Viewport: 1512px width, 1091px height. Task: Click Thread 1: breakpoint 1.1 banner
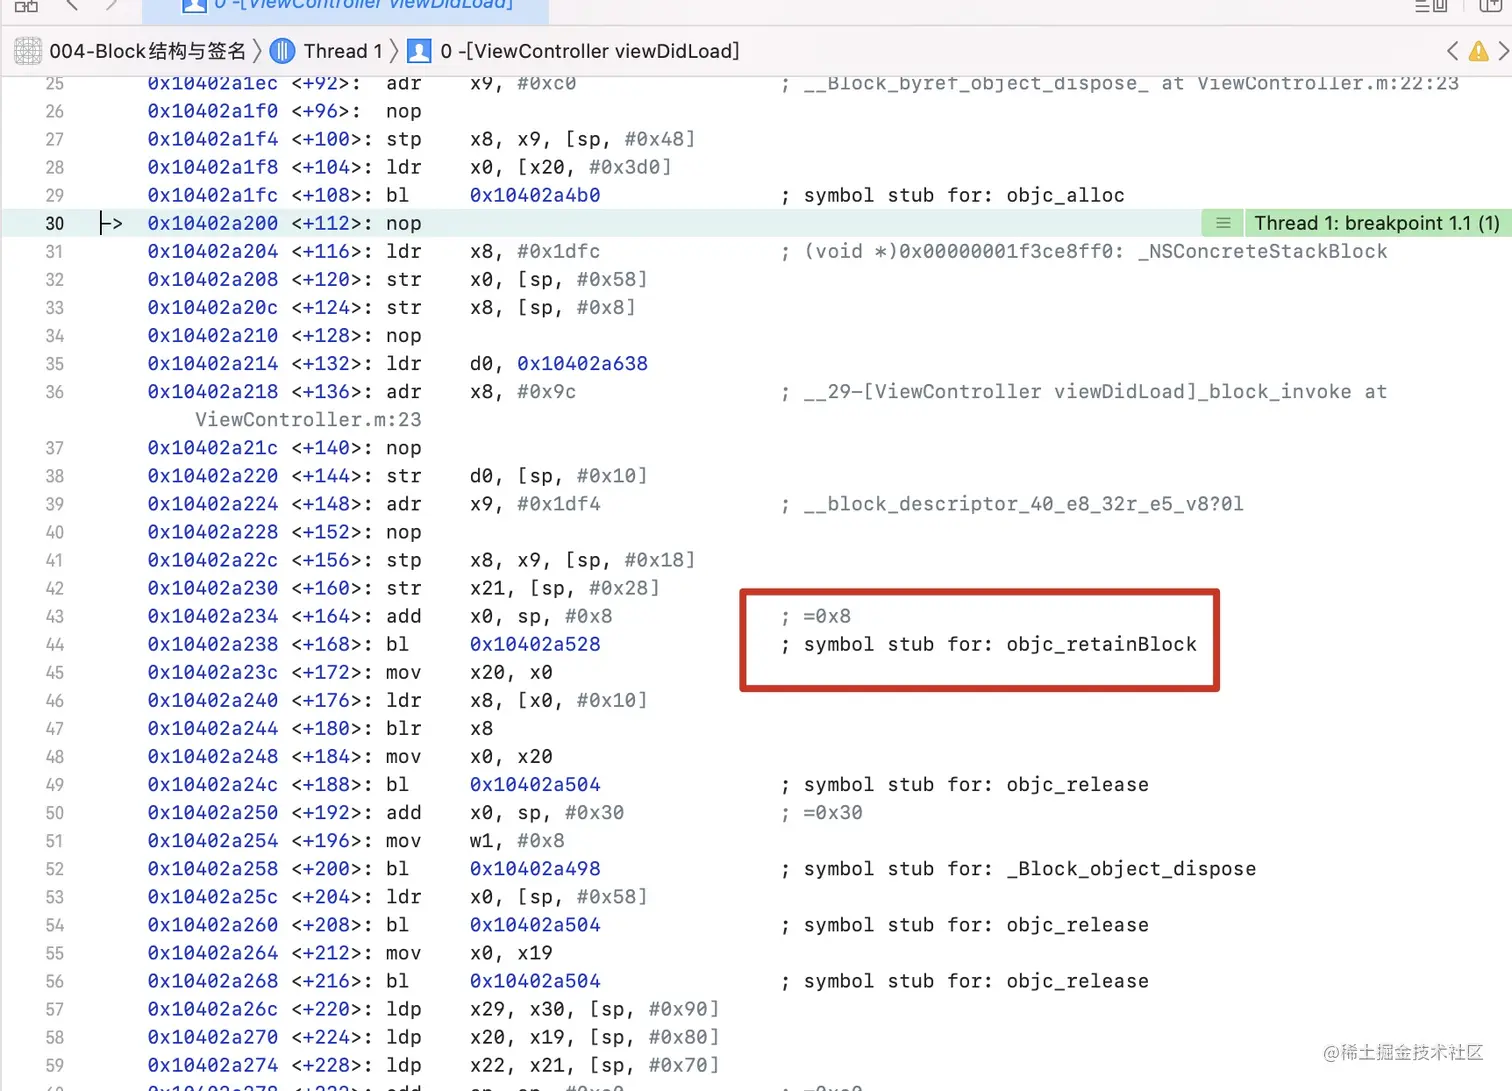coord(1375,222)
